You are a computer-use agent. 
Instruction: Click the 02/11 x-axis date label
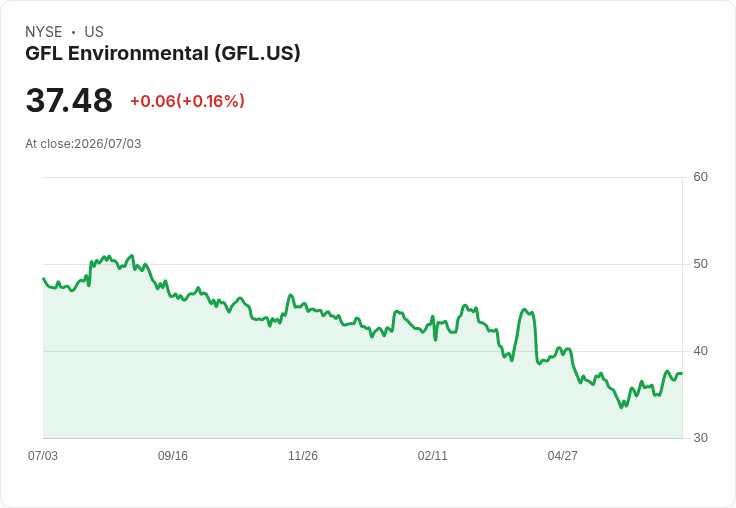pos(432,455)
